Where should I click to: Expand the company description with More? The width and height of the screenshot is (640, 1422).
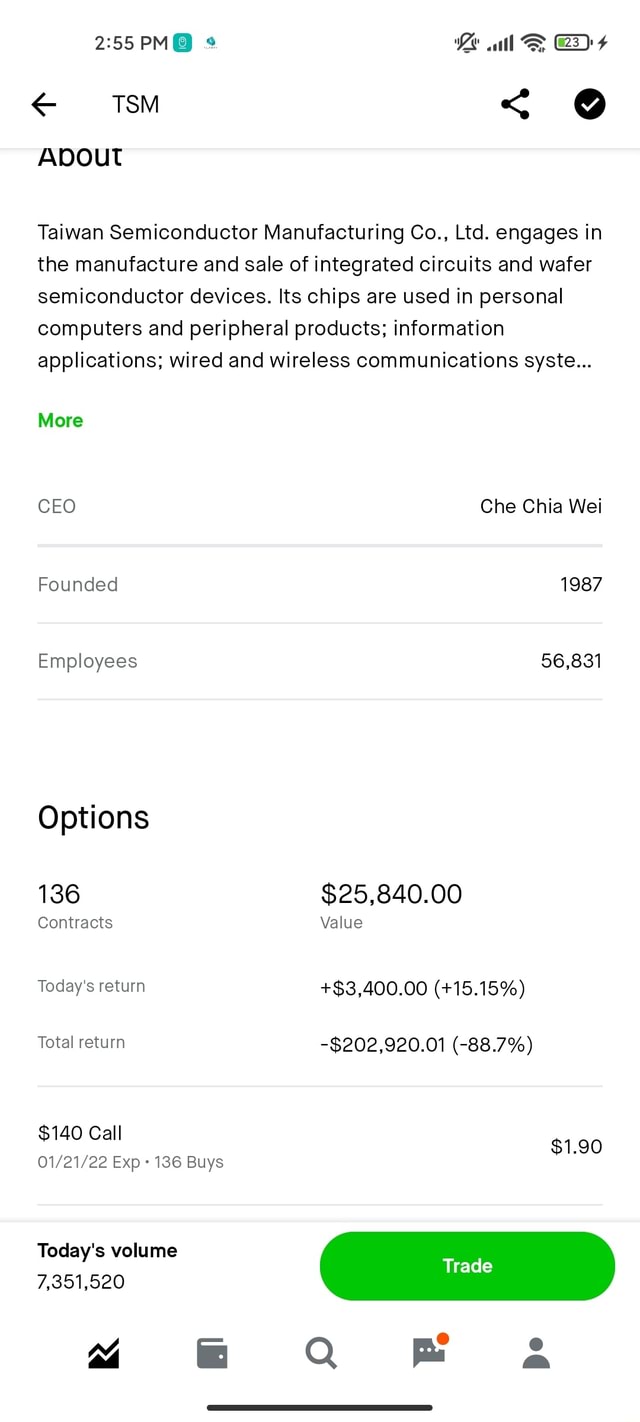pos(60,420)
